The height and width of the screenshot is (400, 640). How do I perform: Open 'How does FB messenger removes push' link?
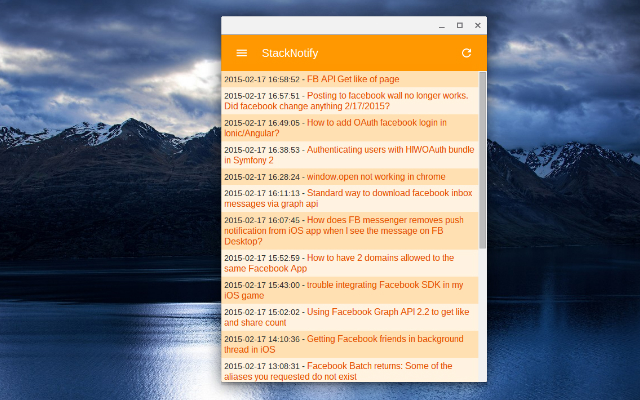(x=344, y=231)
